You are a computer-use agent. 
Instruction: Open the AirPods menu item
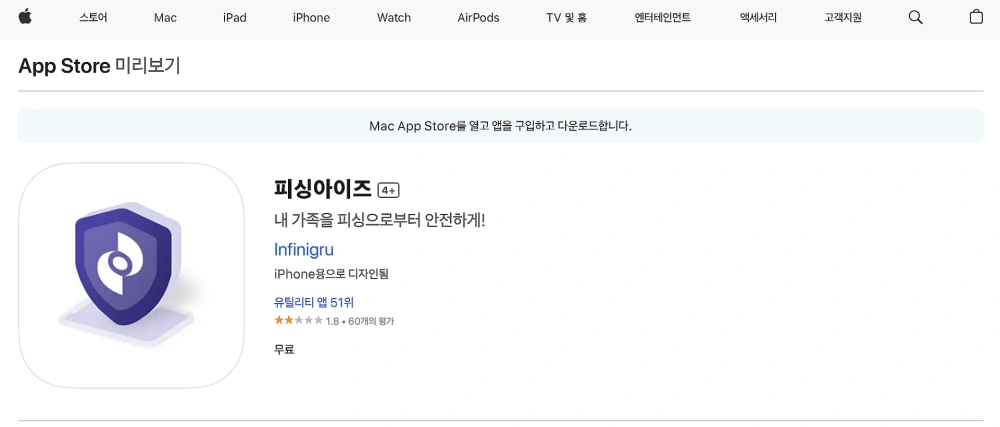[478, 18]
